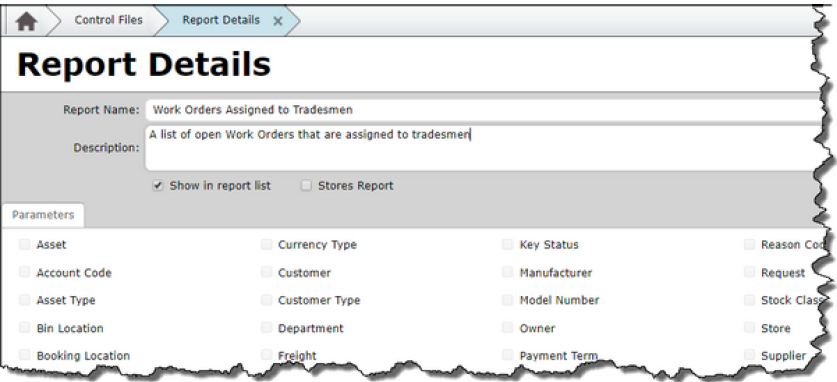Check the Bin Location parameter
The height and width of the screenshot is (382, 837).
[25, 328]
